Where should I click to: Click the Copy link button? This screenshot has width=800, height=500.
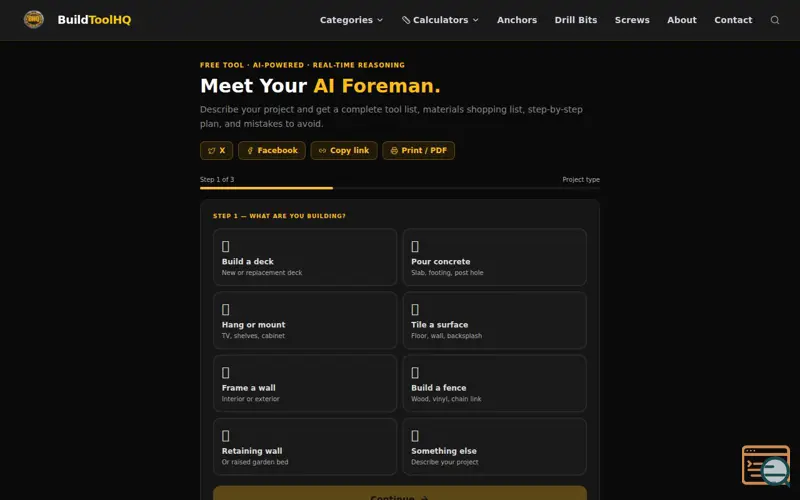pos(344,151)
